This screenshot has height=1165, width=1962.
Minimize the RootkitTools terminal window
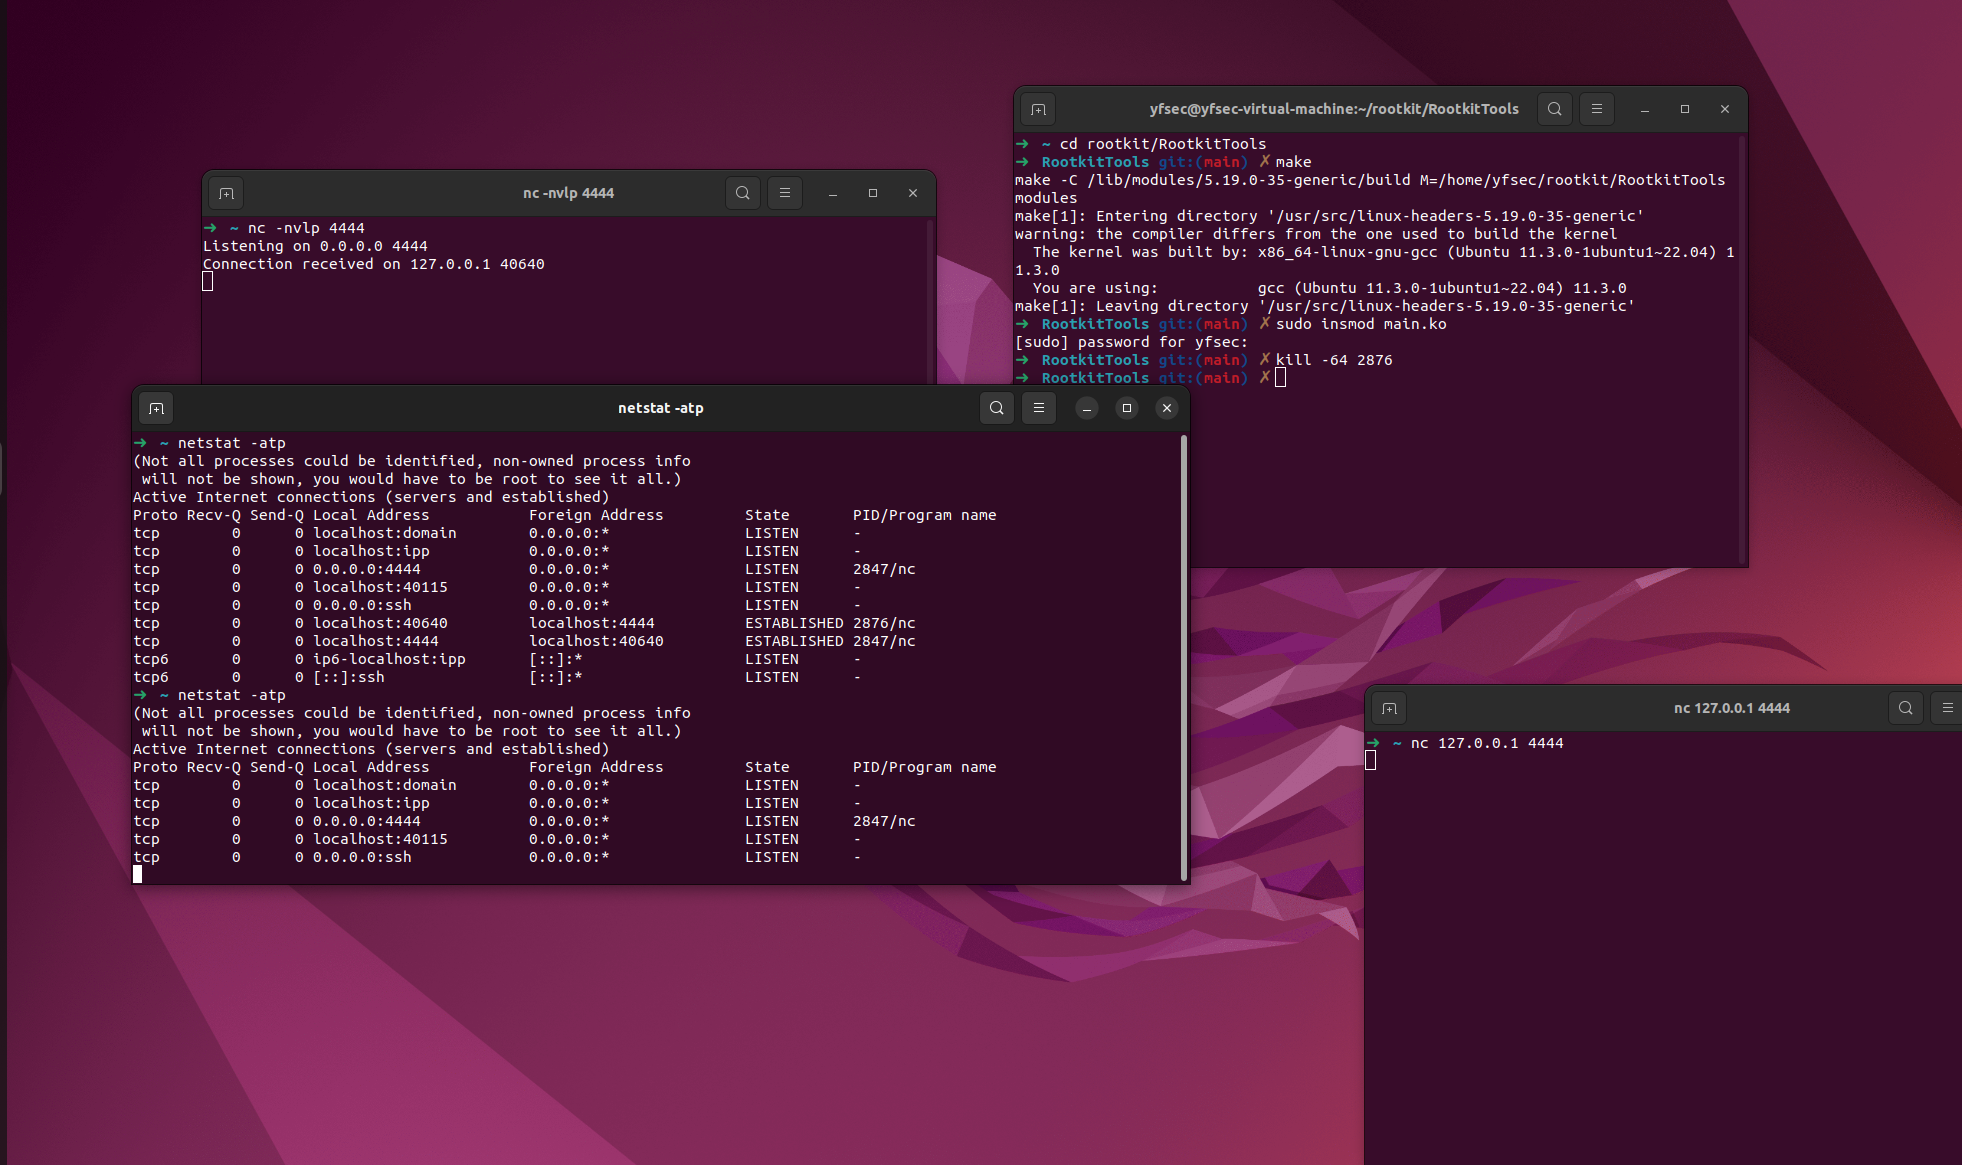tap(1645, 109)
